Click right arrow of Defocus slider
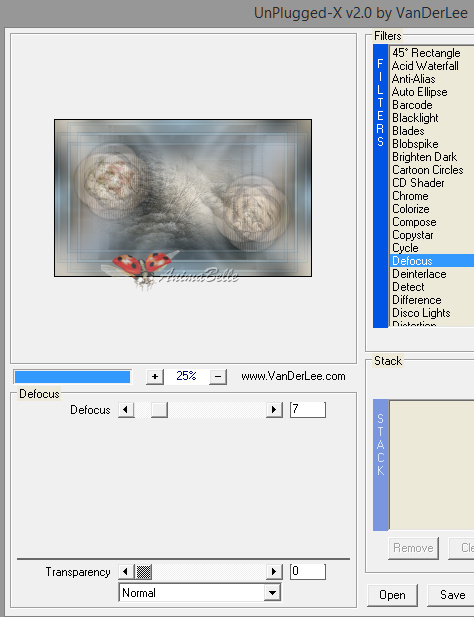474x617 pixels. click(274, 410)
